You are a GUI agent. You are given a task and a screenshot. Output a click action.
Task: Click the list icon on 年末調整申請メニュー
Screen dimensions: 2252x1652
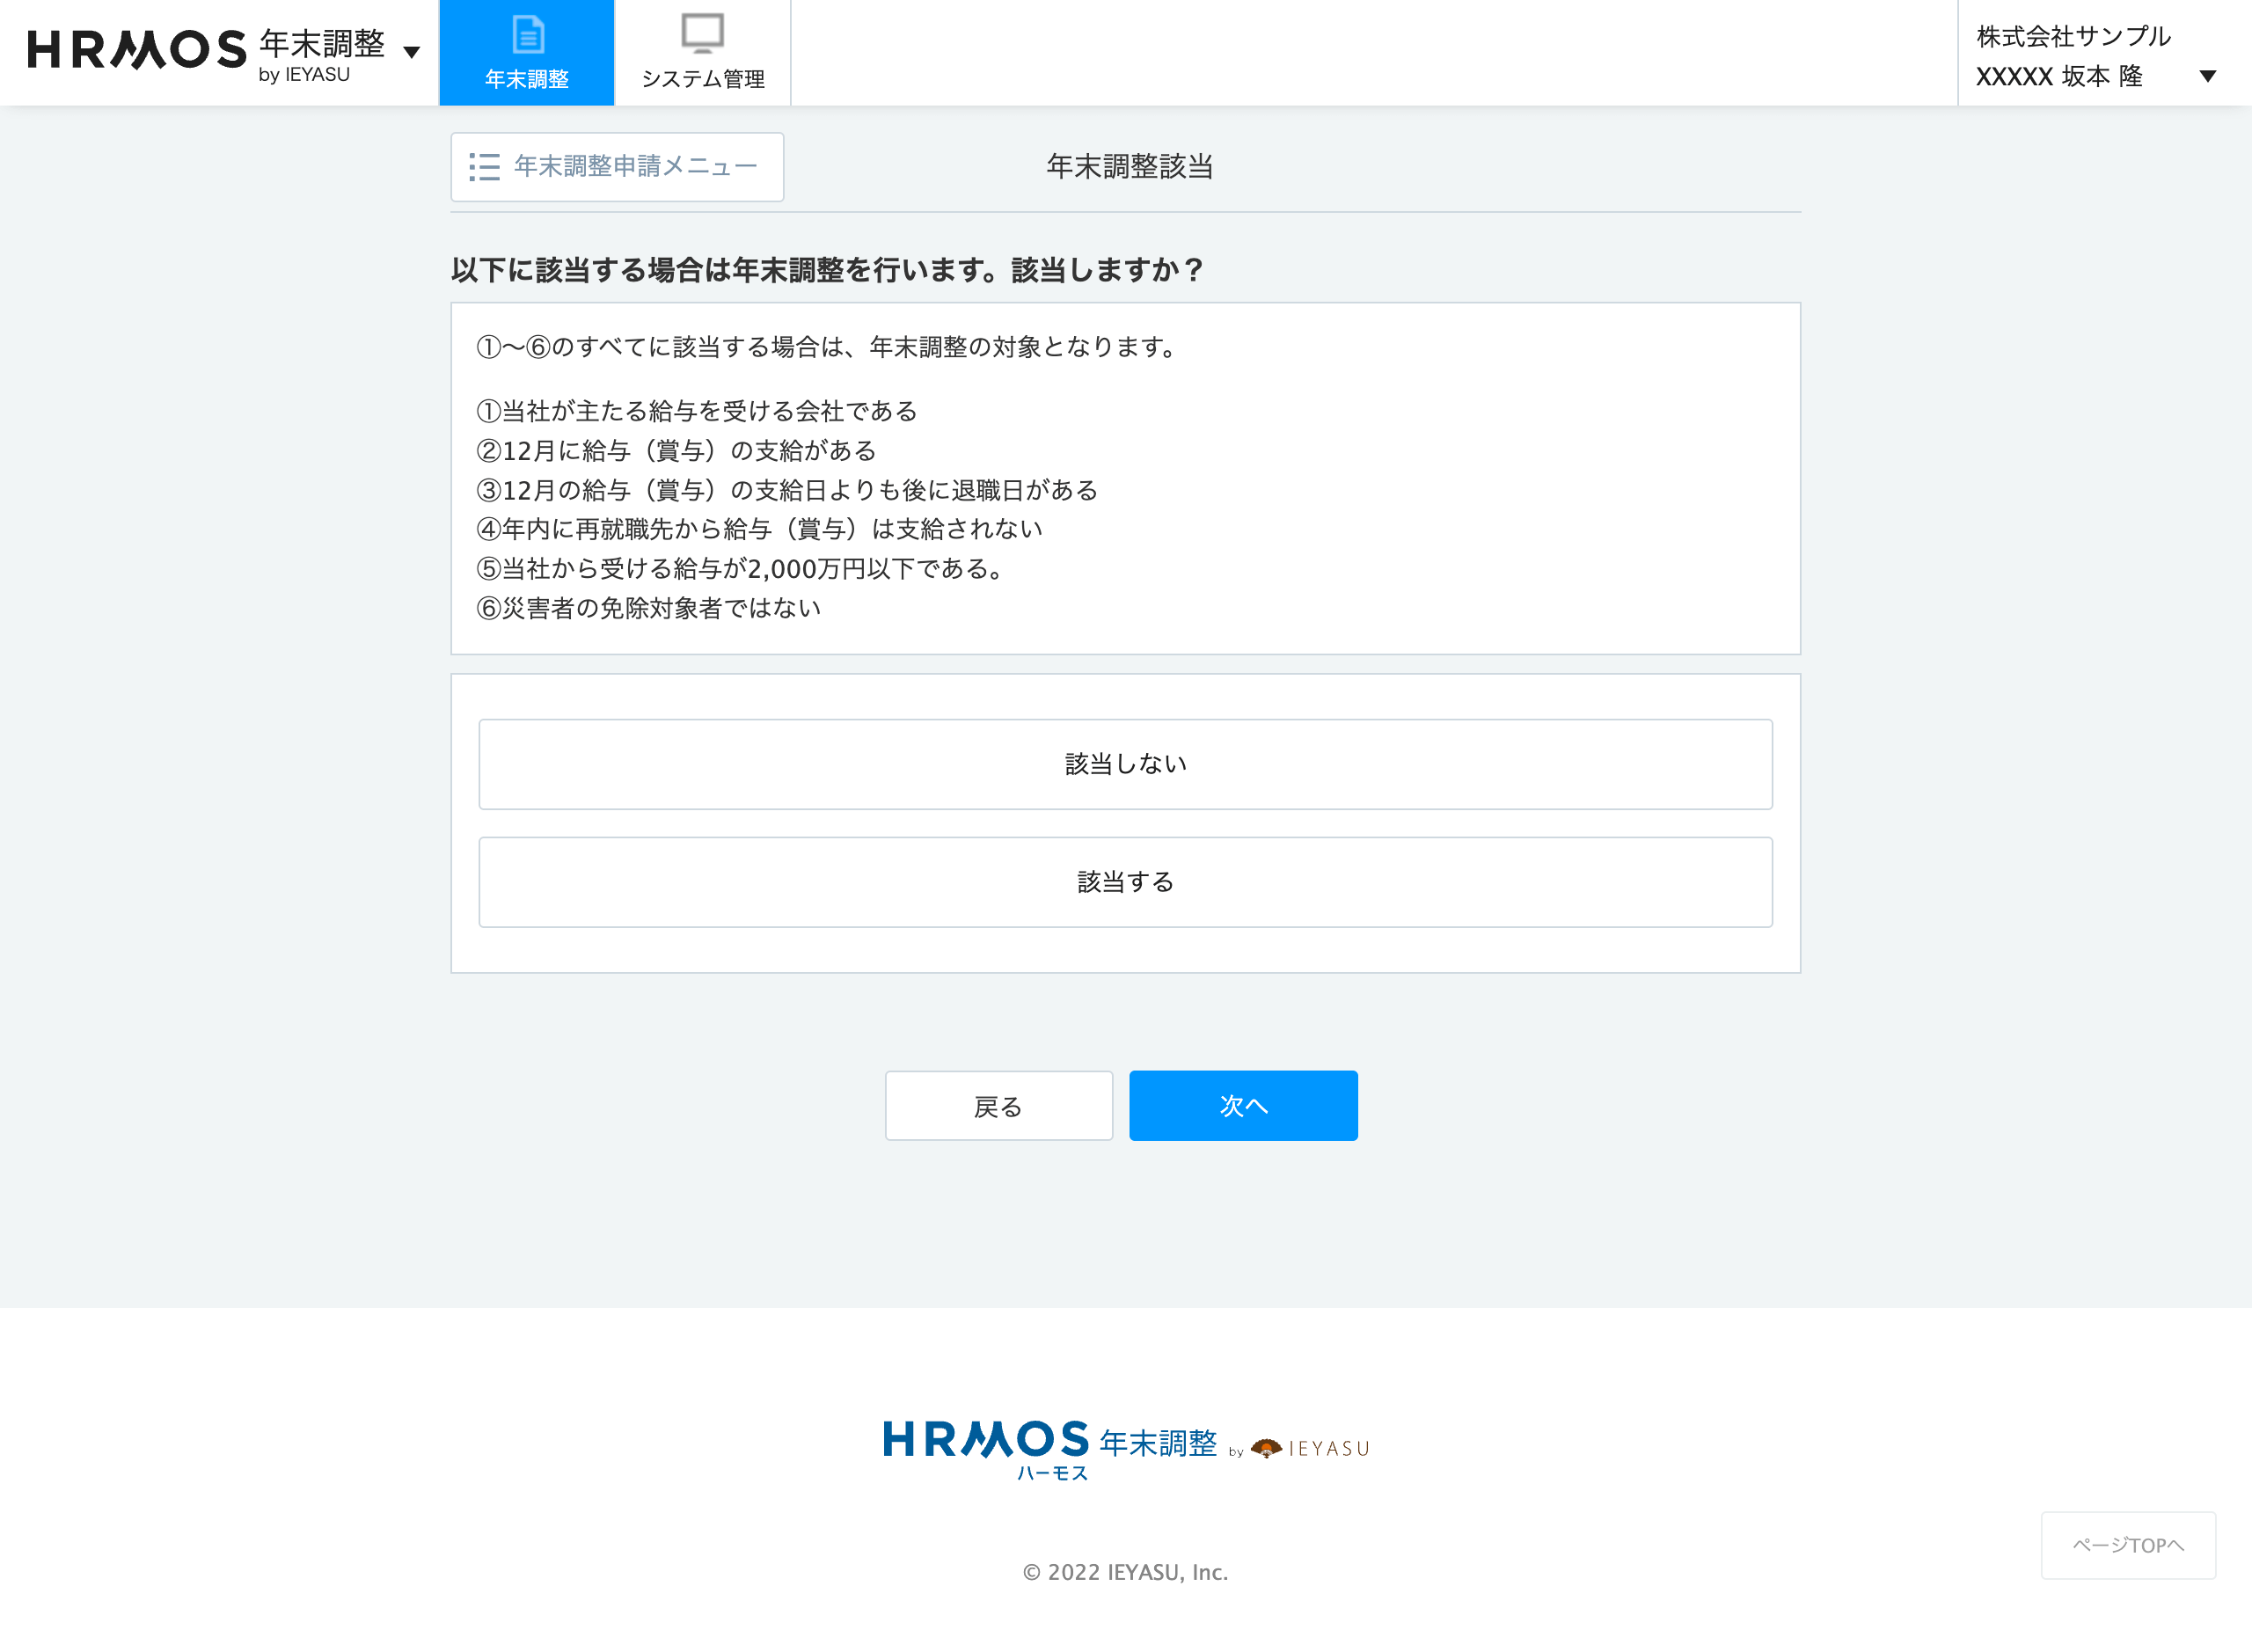[x=484, y=166]
